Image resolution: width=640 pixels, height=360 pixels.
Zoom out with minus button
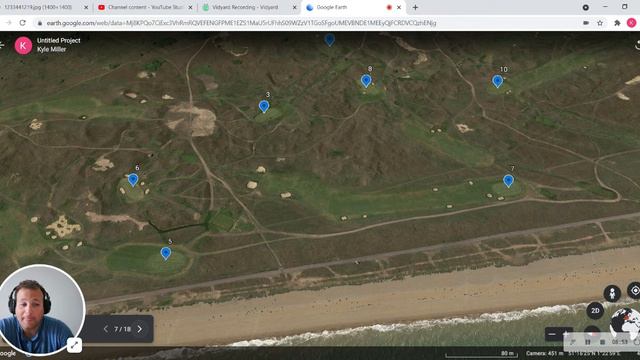coord(552,334)
